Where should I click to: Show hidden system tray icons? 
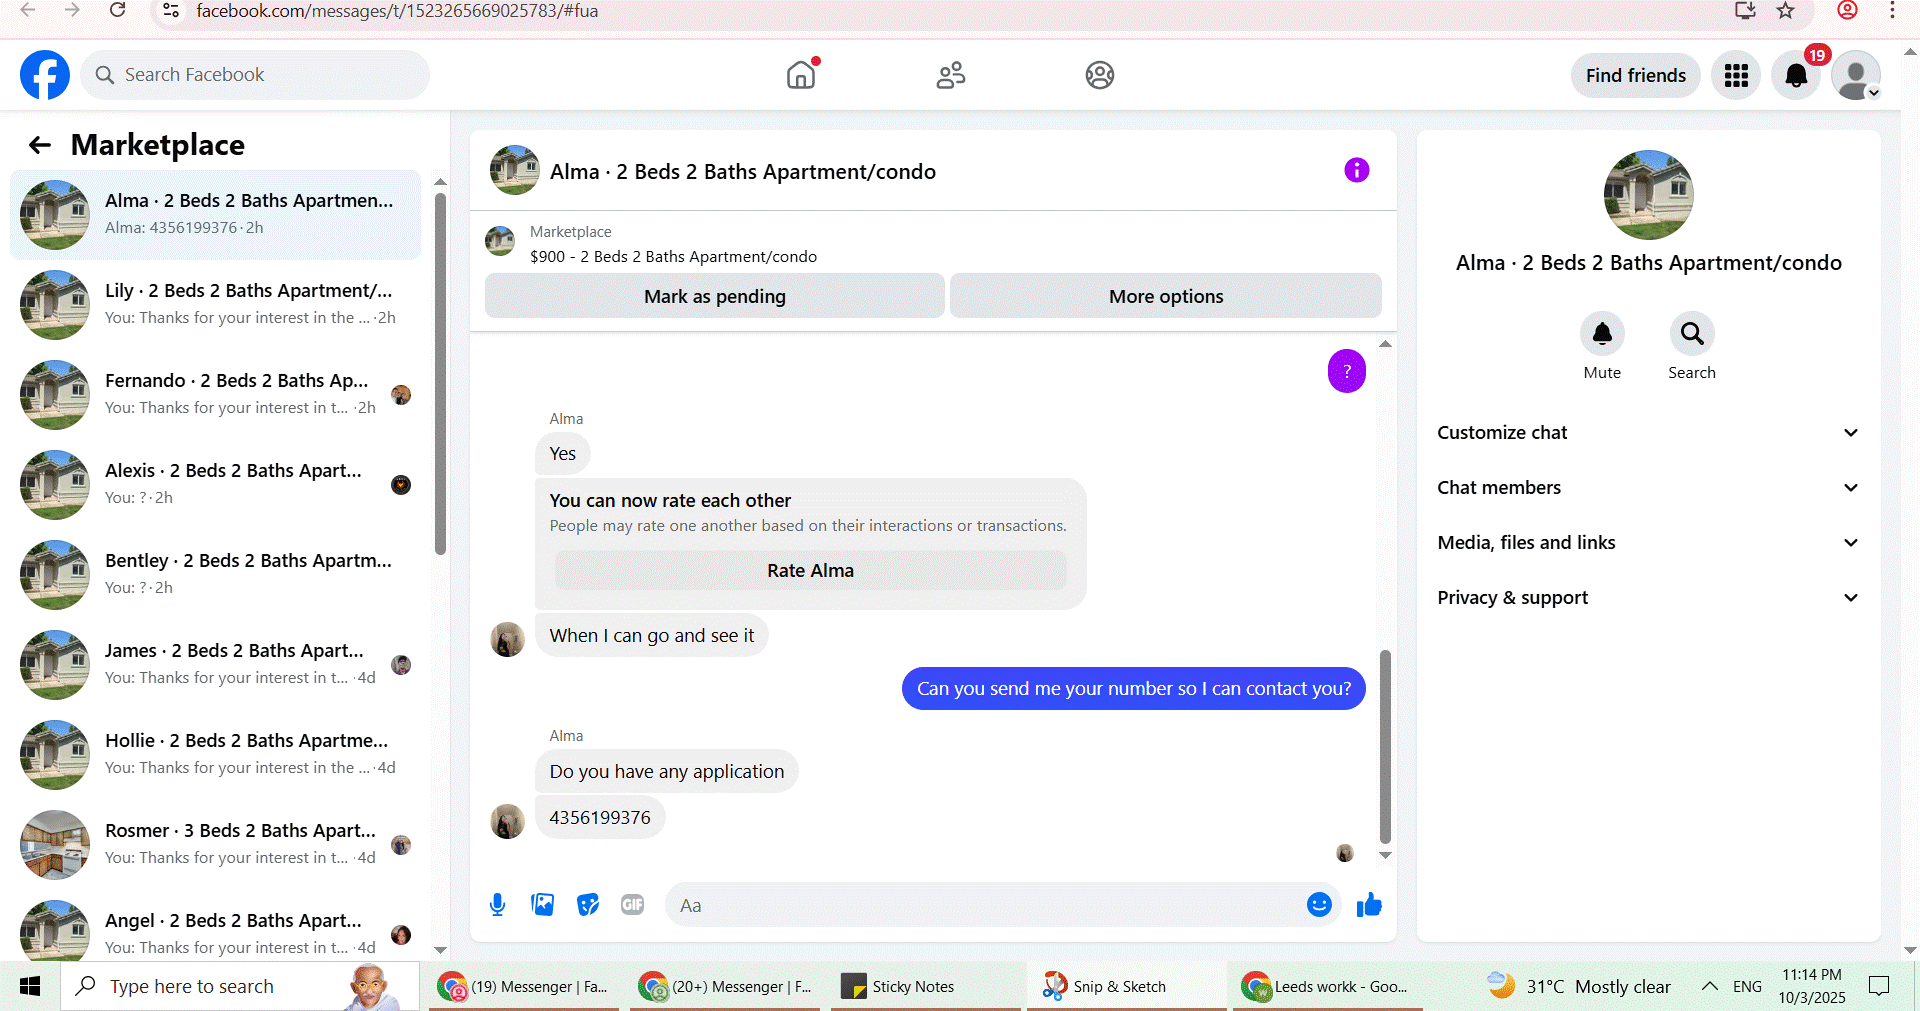(x=1710, y=986)
